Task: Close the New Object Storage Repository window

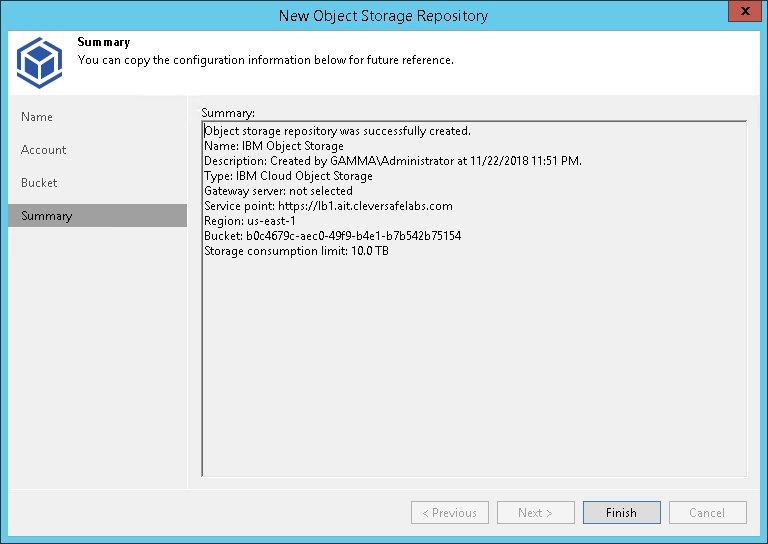Action: pyautogui.click(x=741, y=14)
